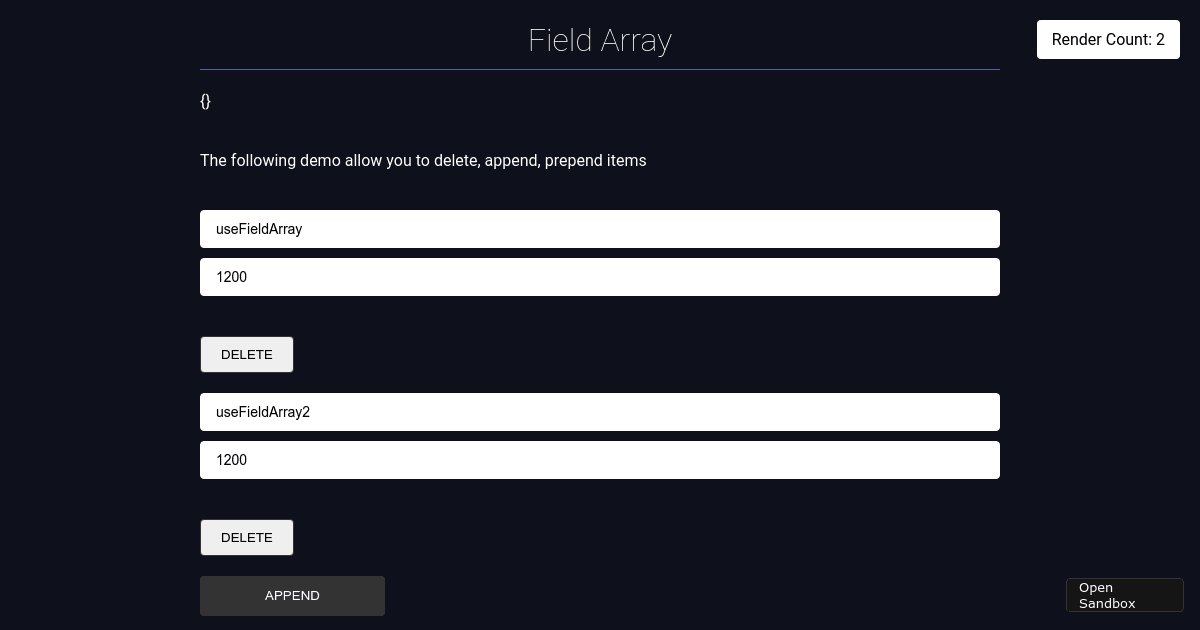The height and width of the screenshot is (630, 1200).
Task: Select the second '1200' value field
Action: point(600,460)
